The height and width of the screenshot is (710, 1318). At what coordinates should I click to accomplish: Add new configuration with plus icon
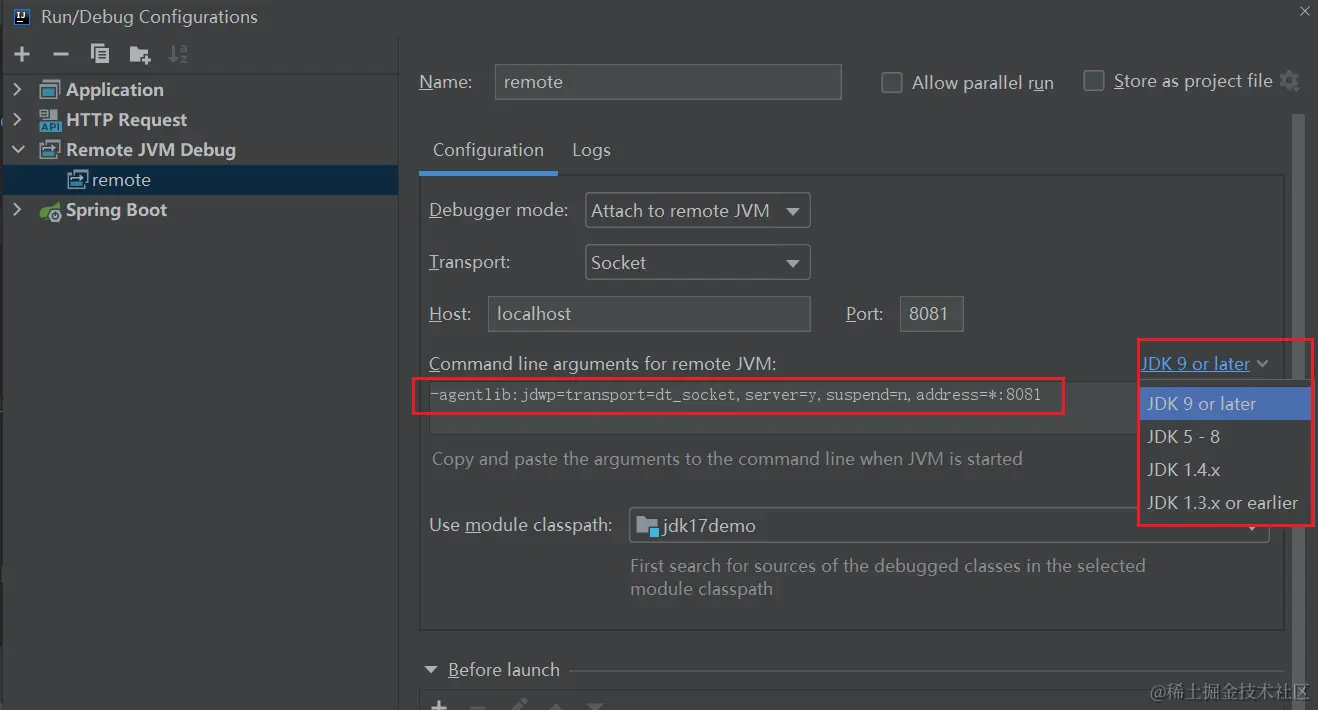22,54
